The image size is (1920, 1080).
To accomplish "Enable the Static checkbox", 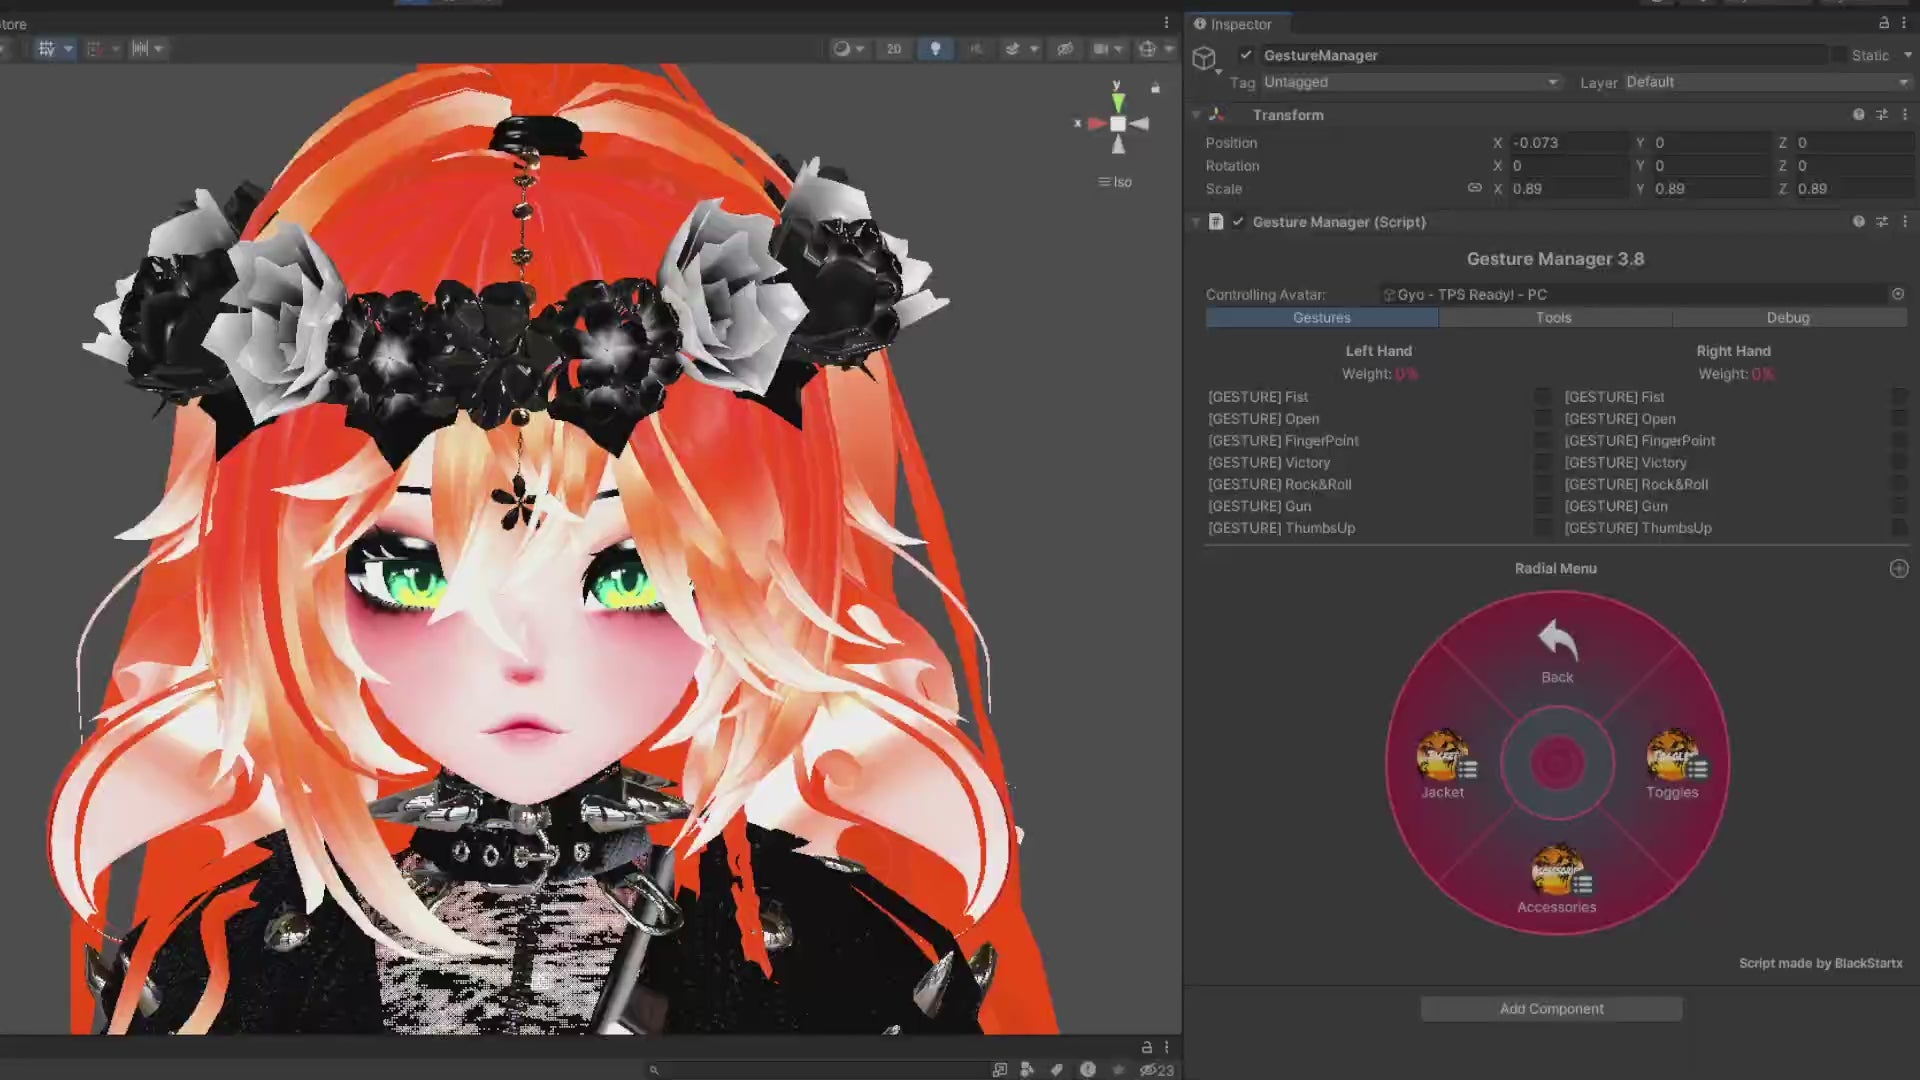I will point(1839,55).
